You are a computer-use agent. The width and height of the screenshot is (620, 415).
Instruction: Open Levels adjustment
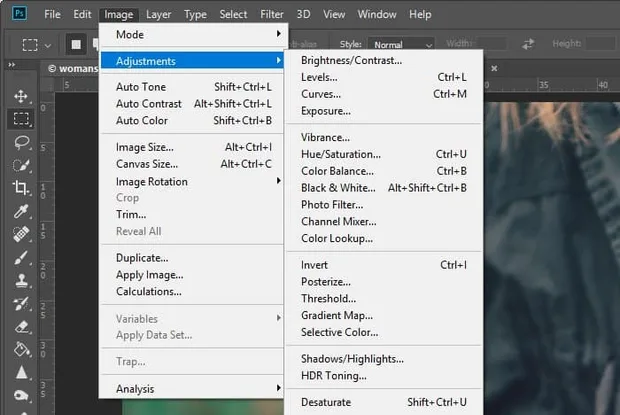(x=384, y=77)
